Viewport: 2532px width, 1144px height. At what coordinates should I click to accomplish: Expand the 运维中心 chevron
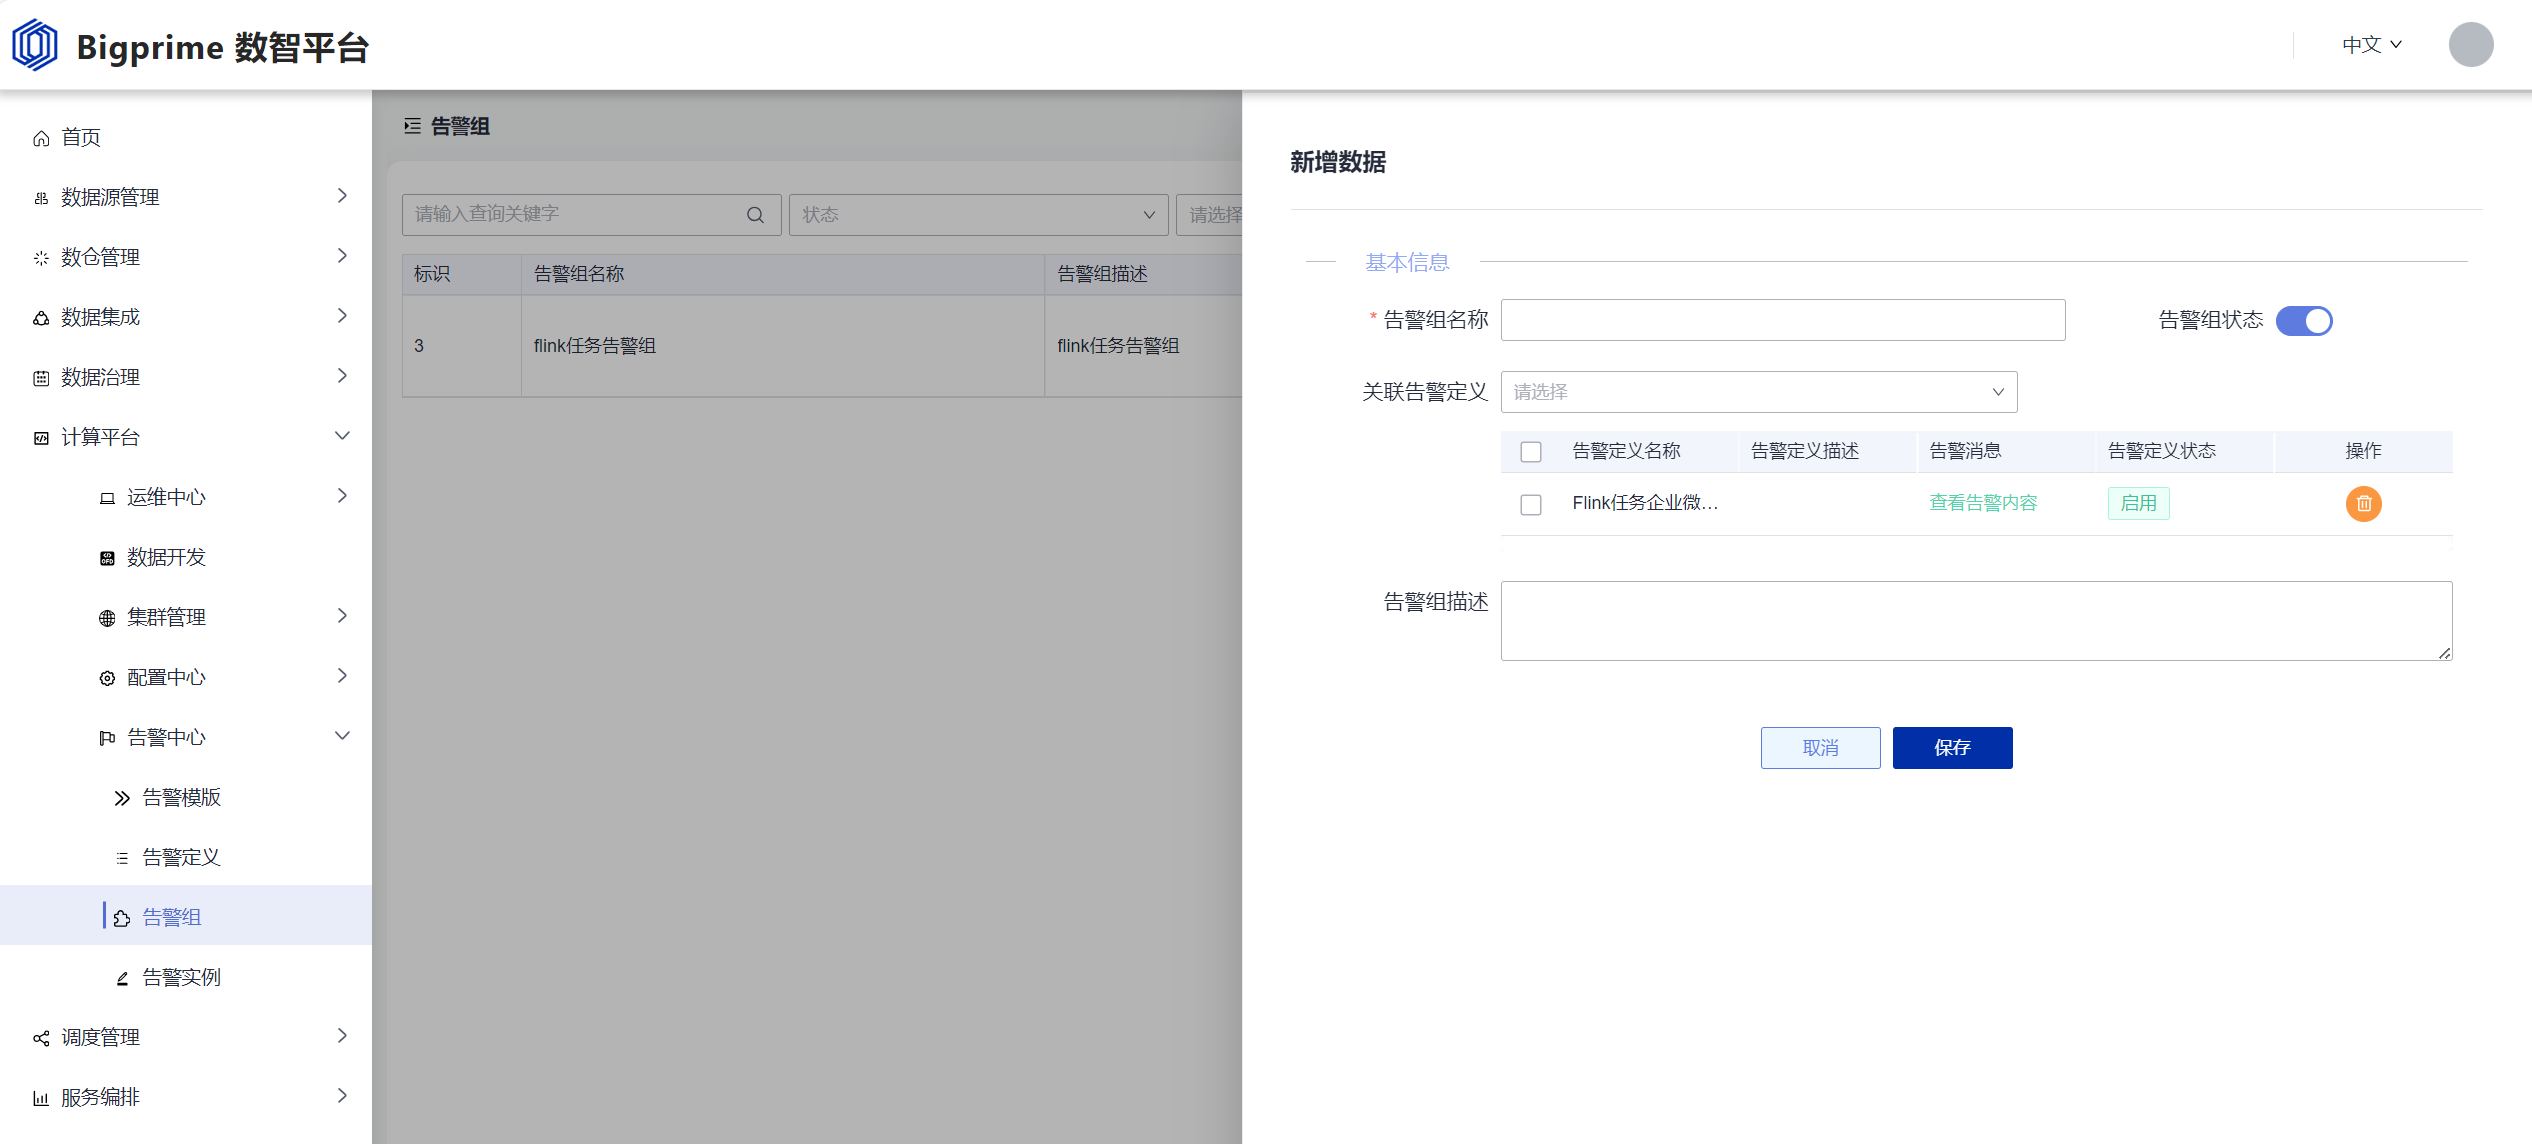pos(342,496)
